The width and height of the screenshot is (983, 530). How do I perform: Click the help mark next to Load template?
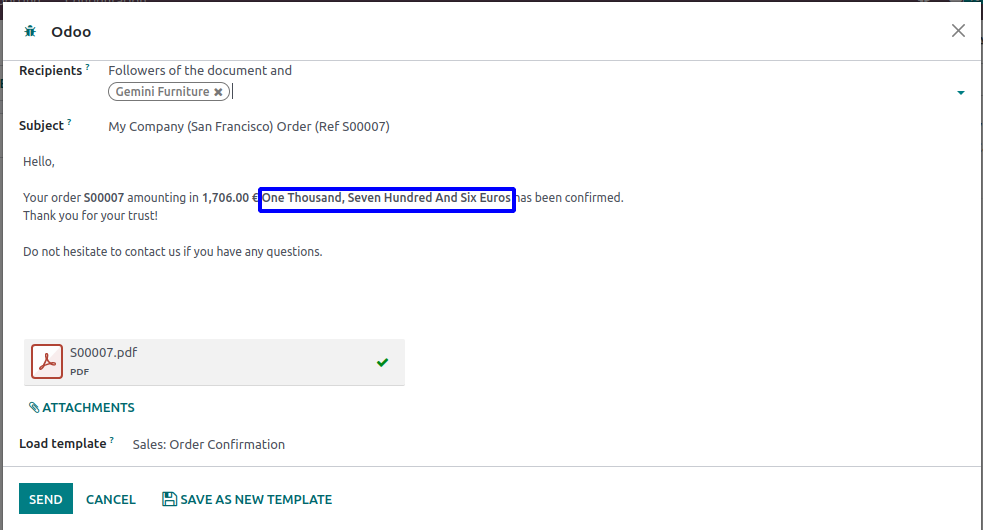(x=112, y=440)
